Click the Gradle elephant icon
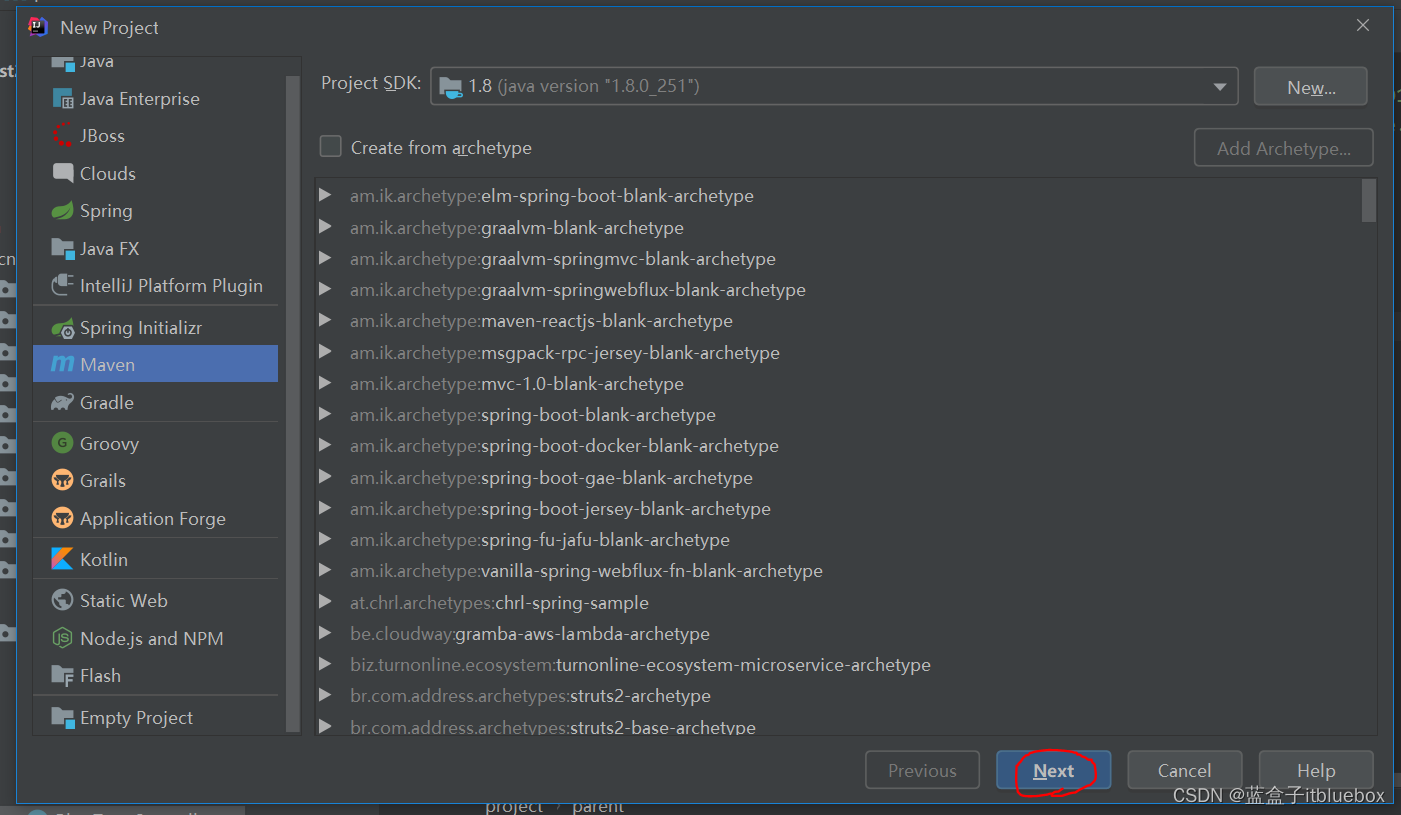 pyautogui.click(x=63, y=403)
